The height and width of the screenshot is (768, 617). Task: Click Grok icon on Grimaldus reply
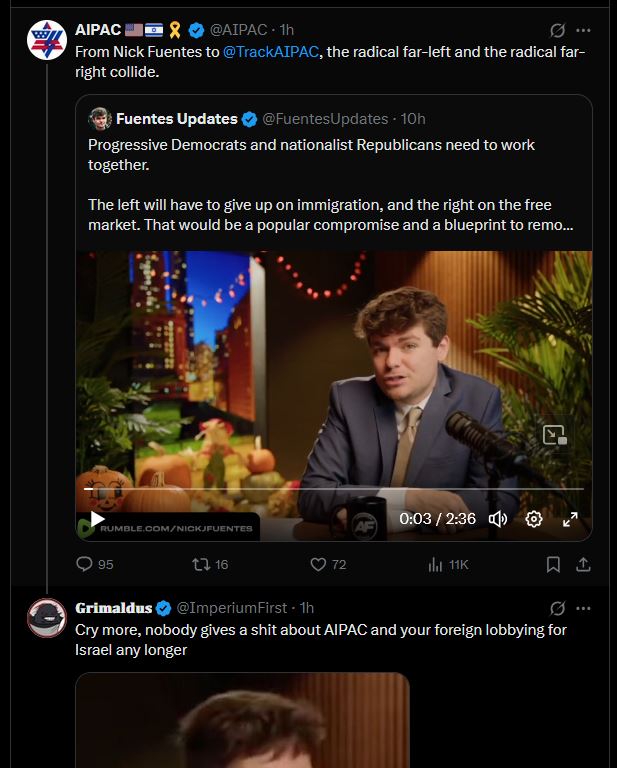click(x=558, y=608)
